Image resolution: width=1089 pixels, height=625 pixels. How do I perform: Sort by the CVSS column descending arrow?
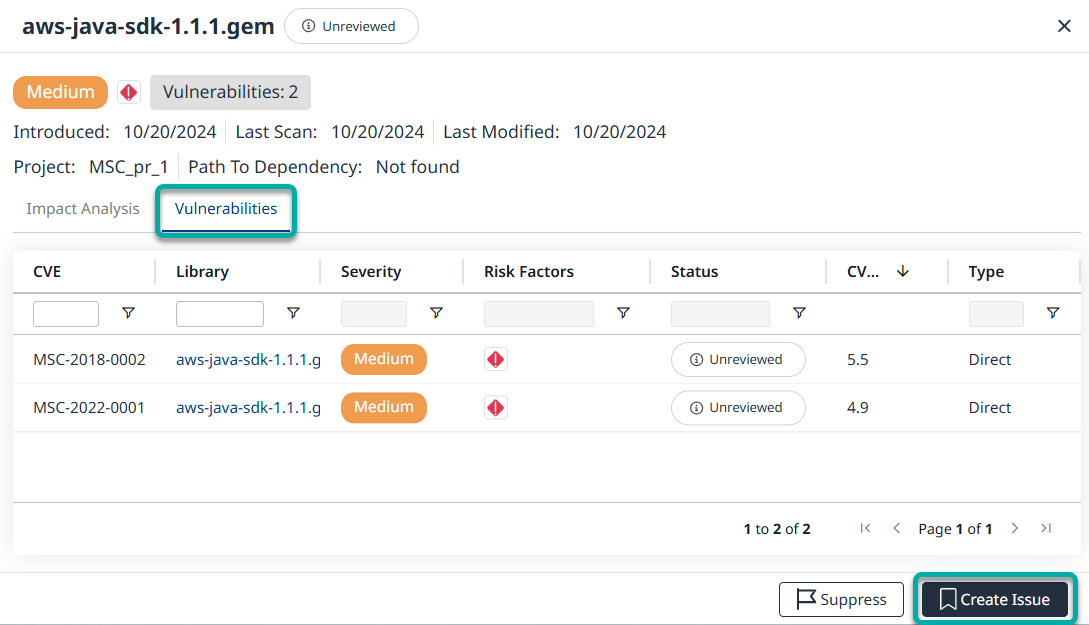[x=902, y=271]
